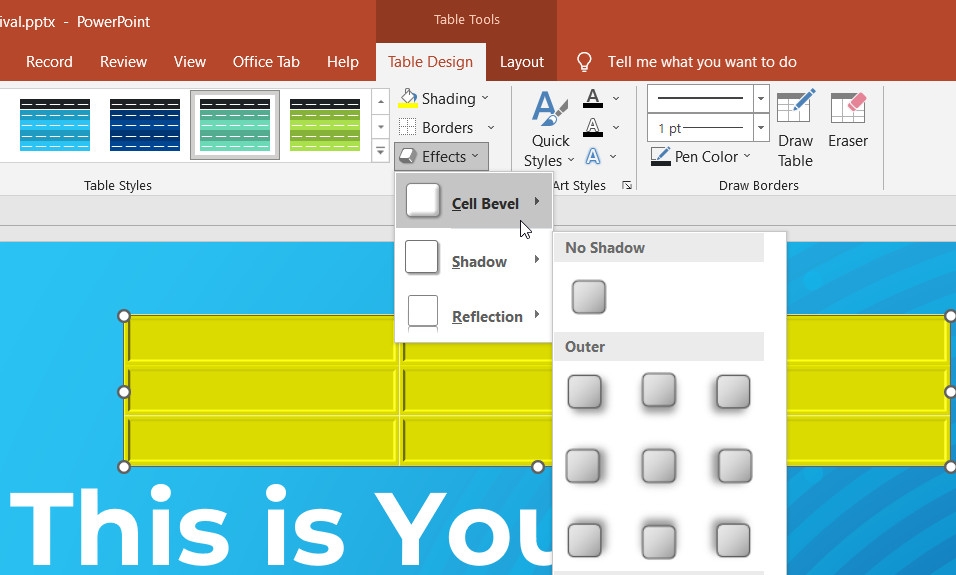The width and height of the screenshot is (956, 575).
Task: Select middle Outer shadow preset in third row
Action: pyautogui.click(x=659, y=541)
